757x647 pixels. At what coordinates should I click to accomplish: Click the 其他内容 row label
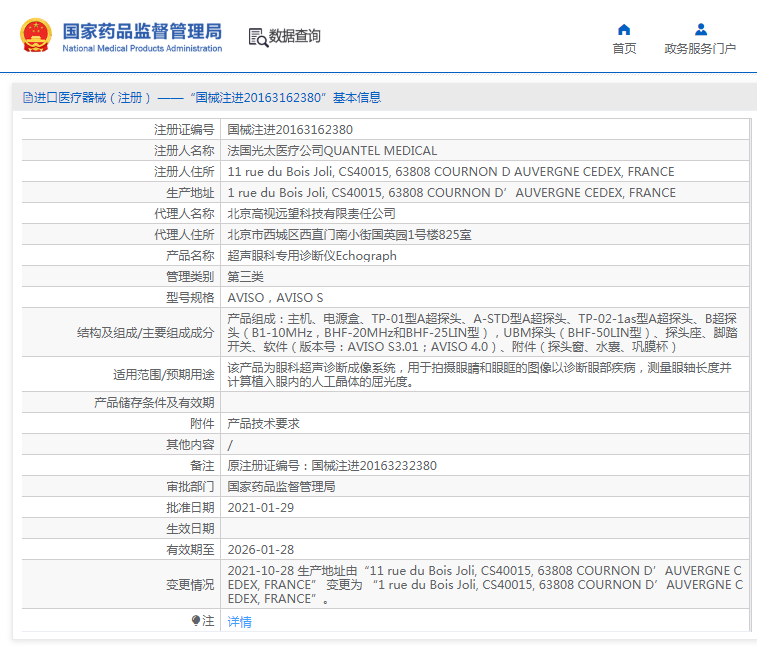click(190, 445)
